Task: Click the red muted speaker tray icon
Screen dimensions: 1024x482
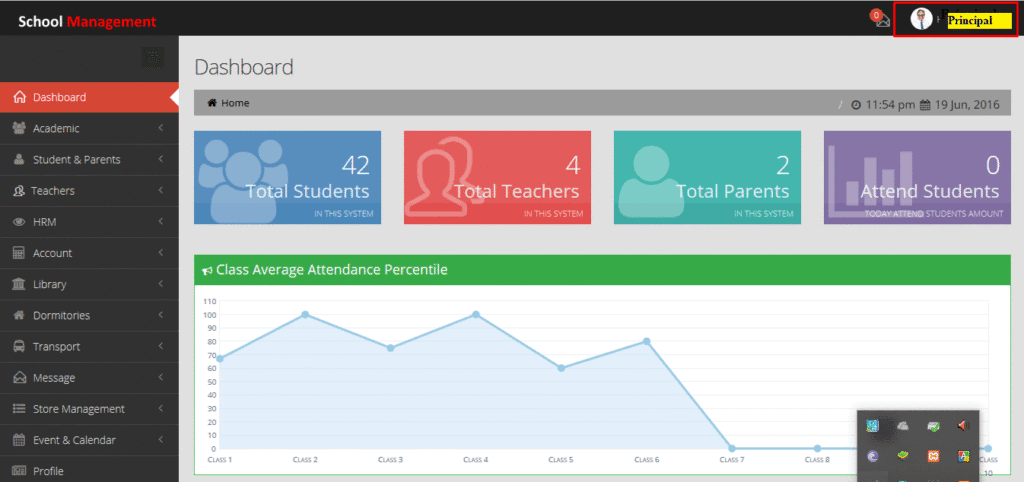Action: point(963,426)
